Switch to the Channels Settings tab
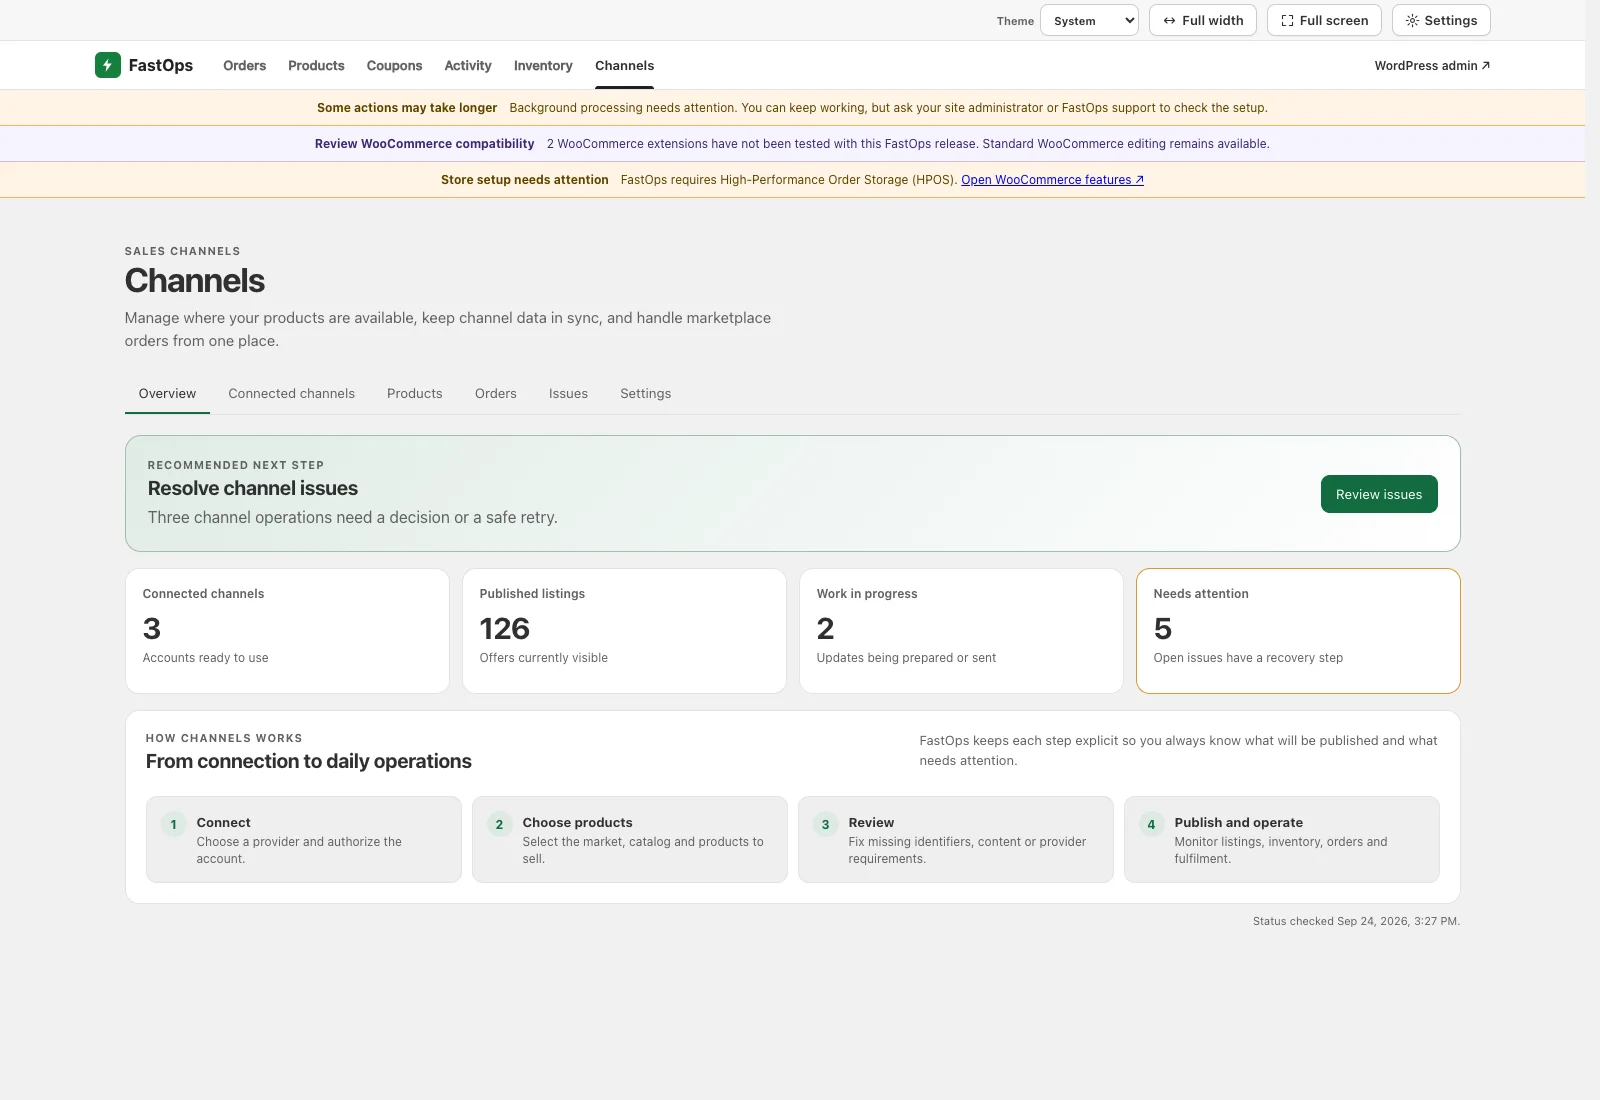The height and width of the screenshot is (1100, 1600). tap(645, 393)
